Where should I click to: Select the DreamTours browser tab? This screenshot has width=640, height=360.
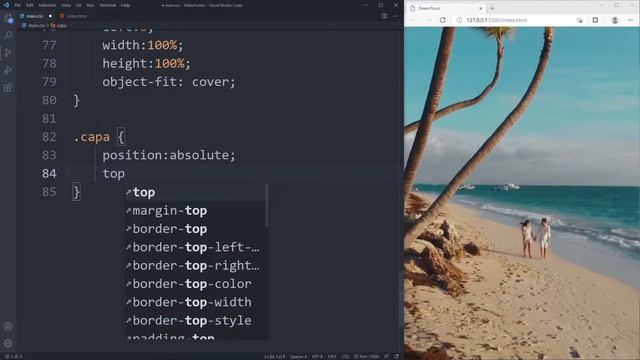(447, 8)
